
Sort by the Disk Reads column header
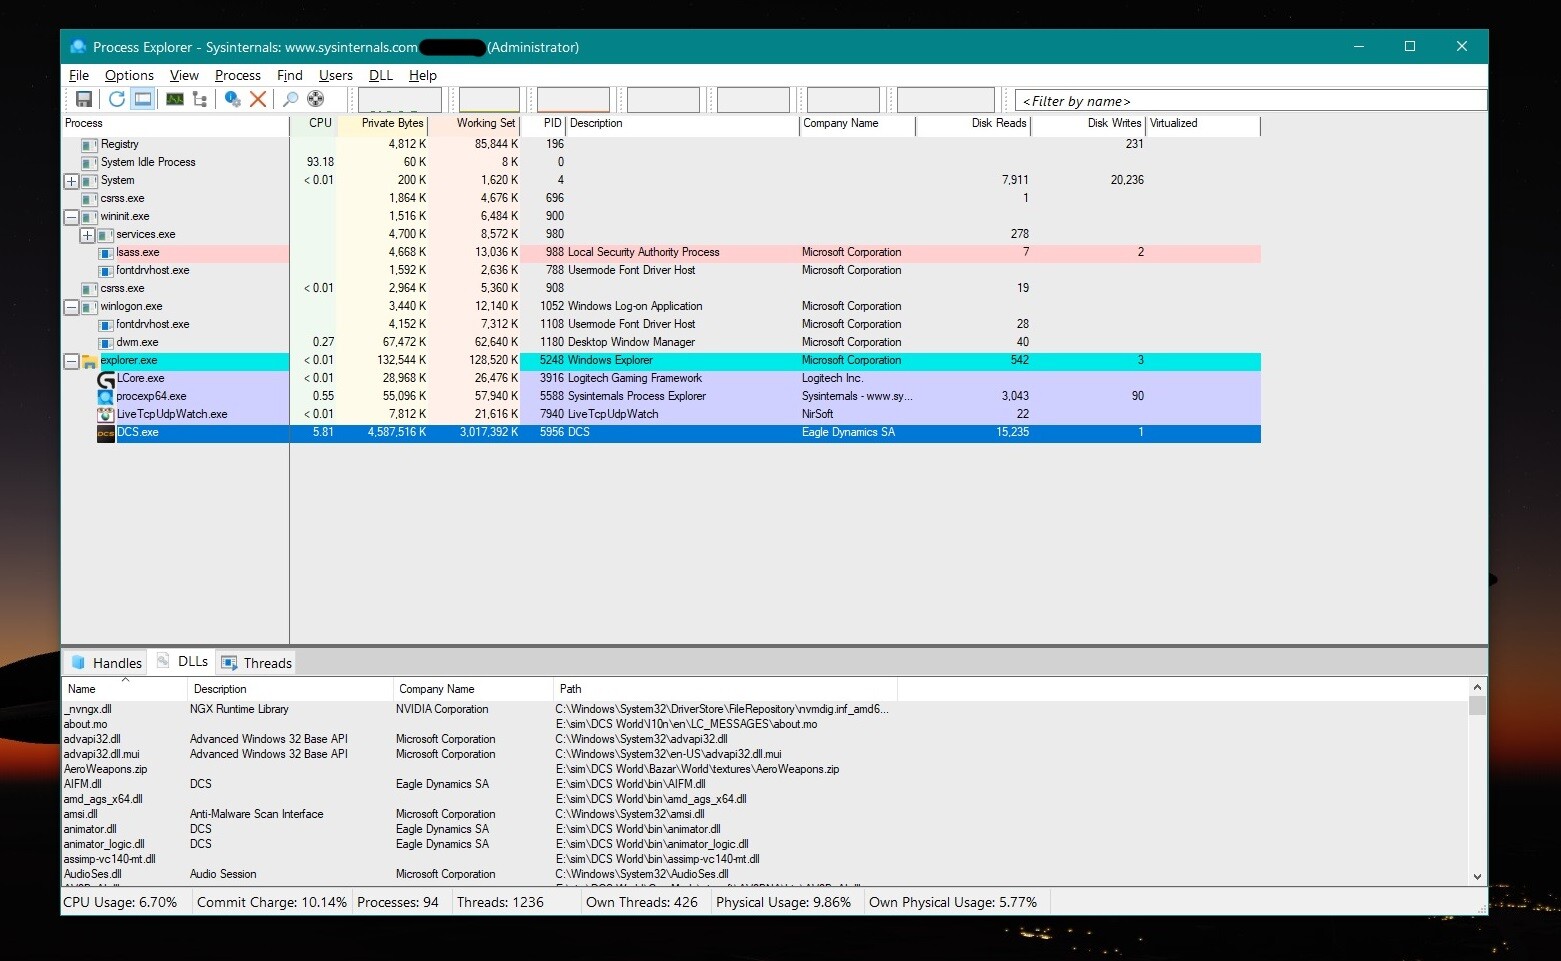(x=973, y=123)
